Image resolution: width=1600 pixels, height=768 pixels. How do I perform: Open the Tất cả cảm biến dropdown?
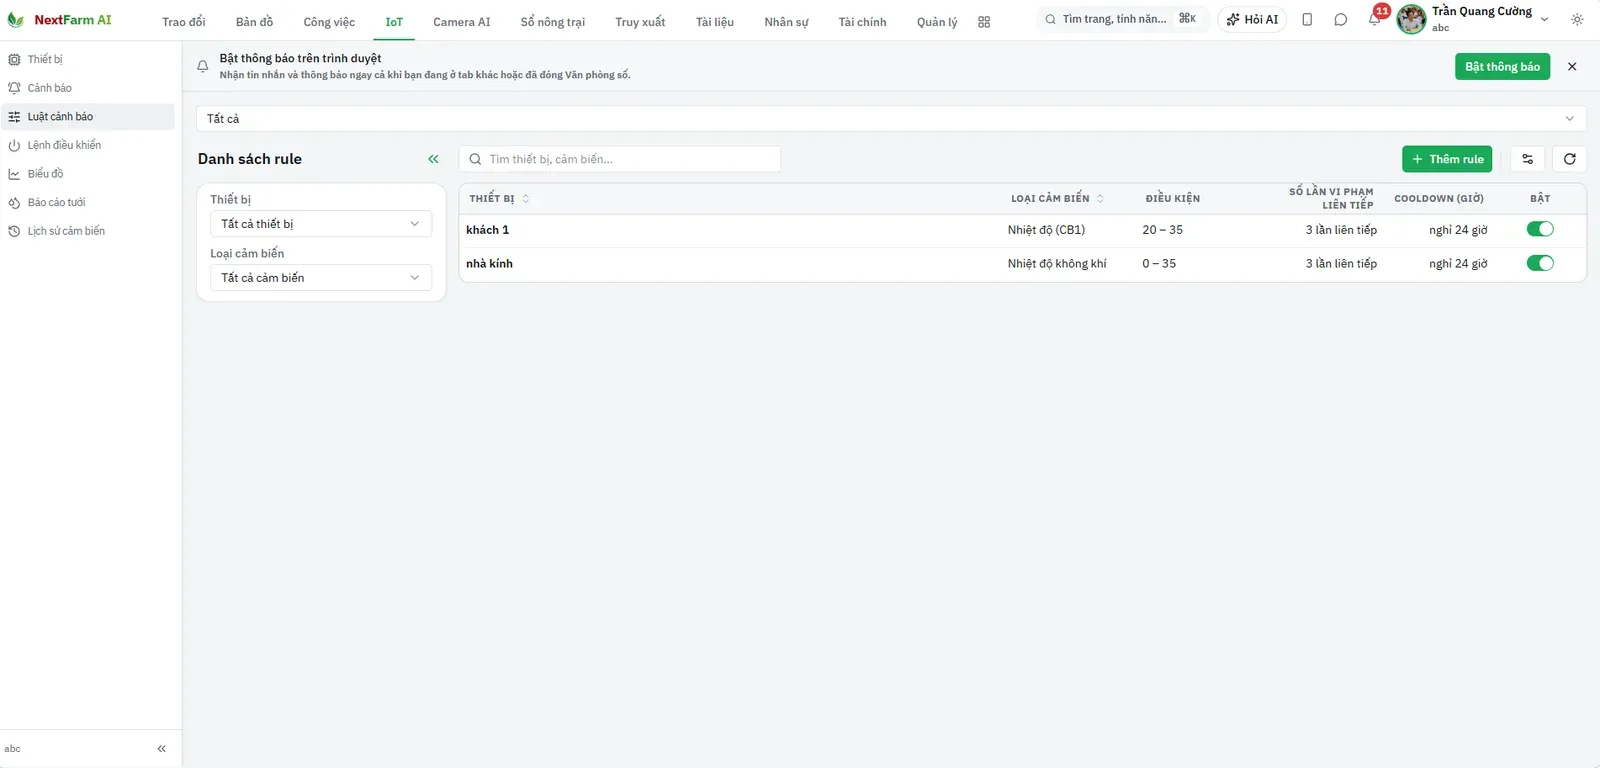click(x=321, y=278)
